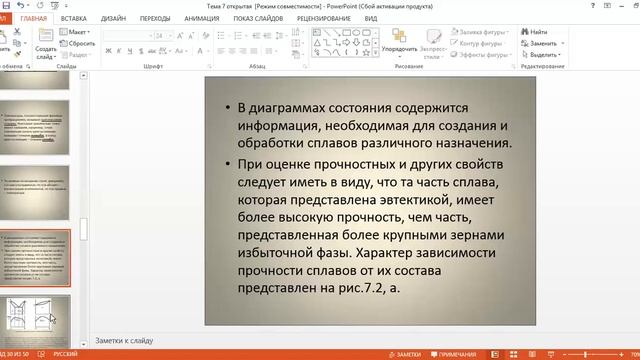The height and width of the screenshot is (360, 640).
Task: Open the ПЕРЕХОДЫ tab
Action: (x=155, y=18)
